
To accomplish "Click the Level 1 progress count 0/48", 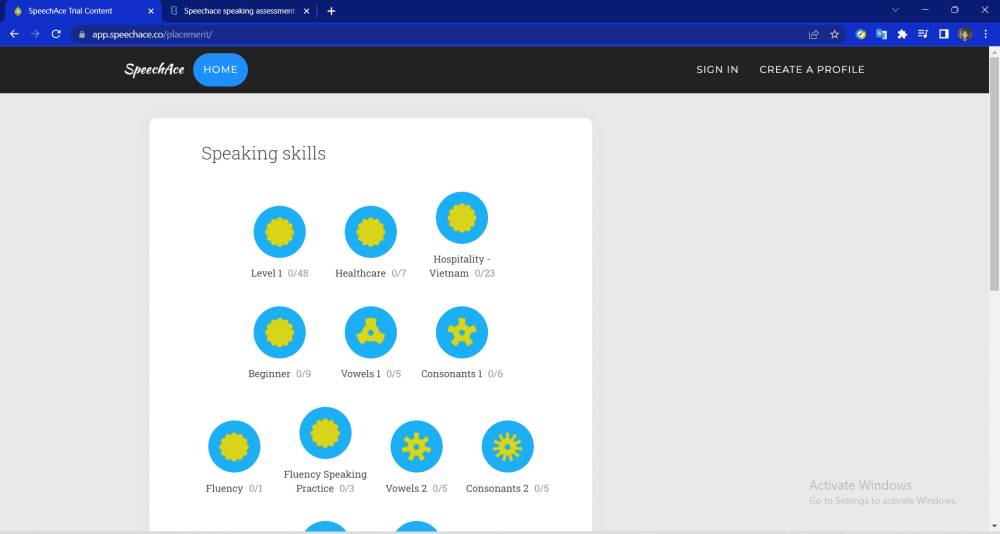I will coord(298,273).
